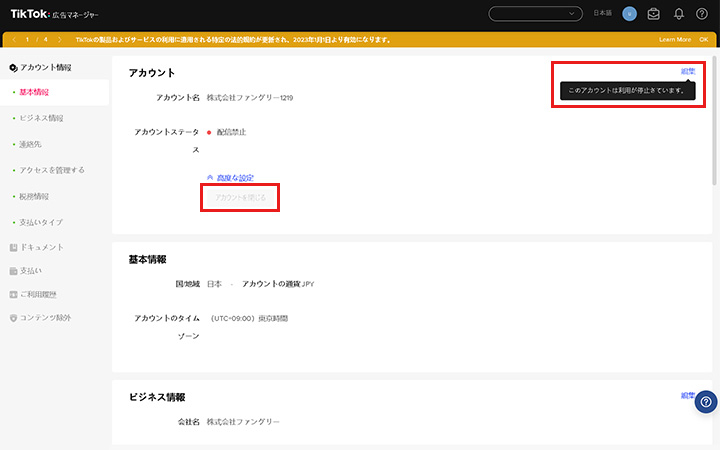
Task: Go to previous announcement in yellow banner
Action: [14, 39]
